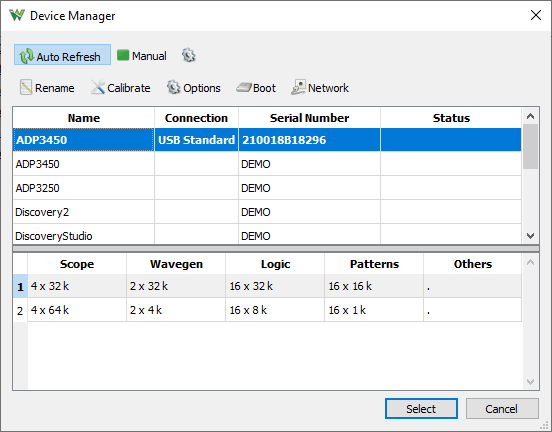Image resolution: width=552 pixels, height=432 pixels.
Task: Click Patterns 16 x 16 k cell
Action: pos(374,286)
